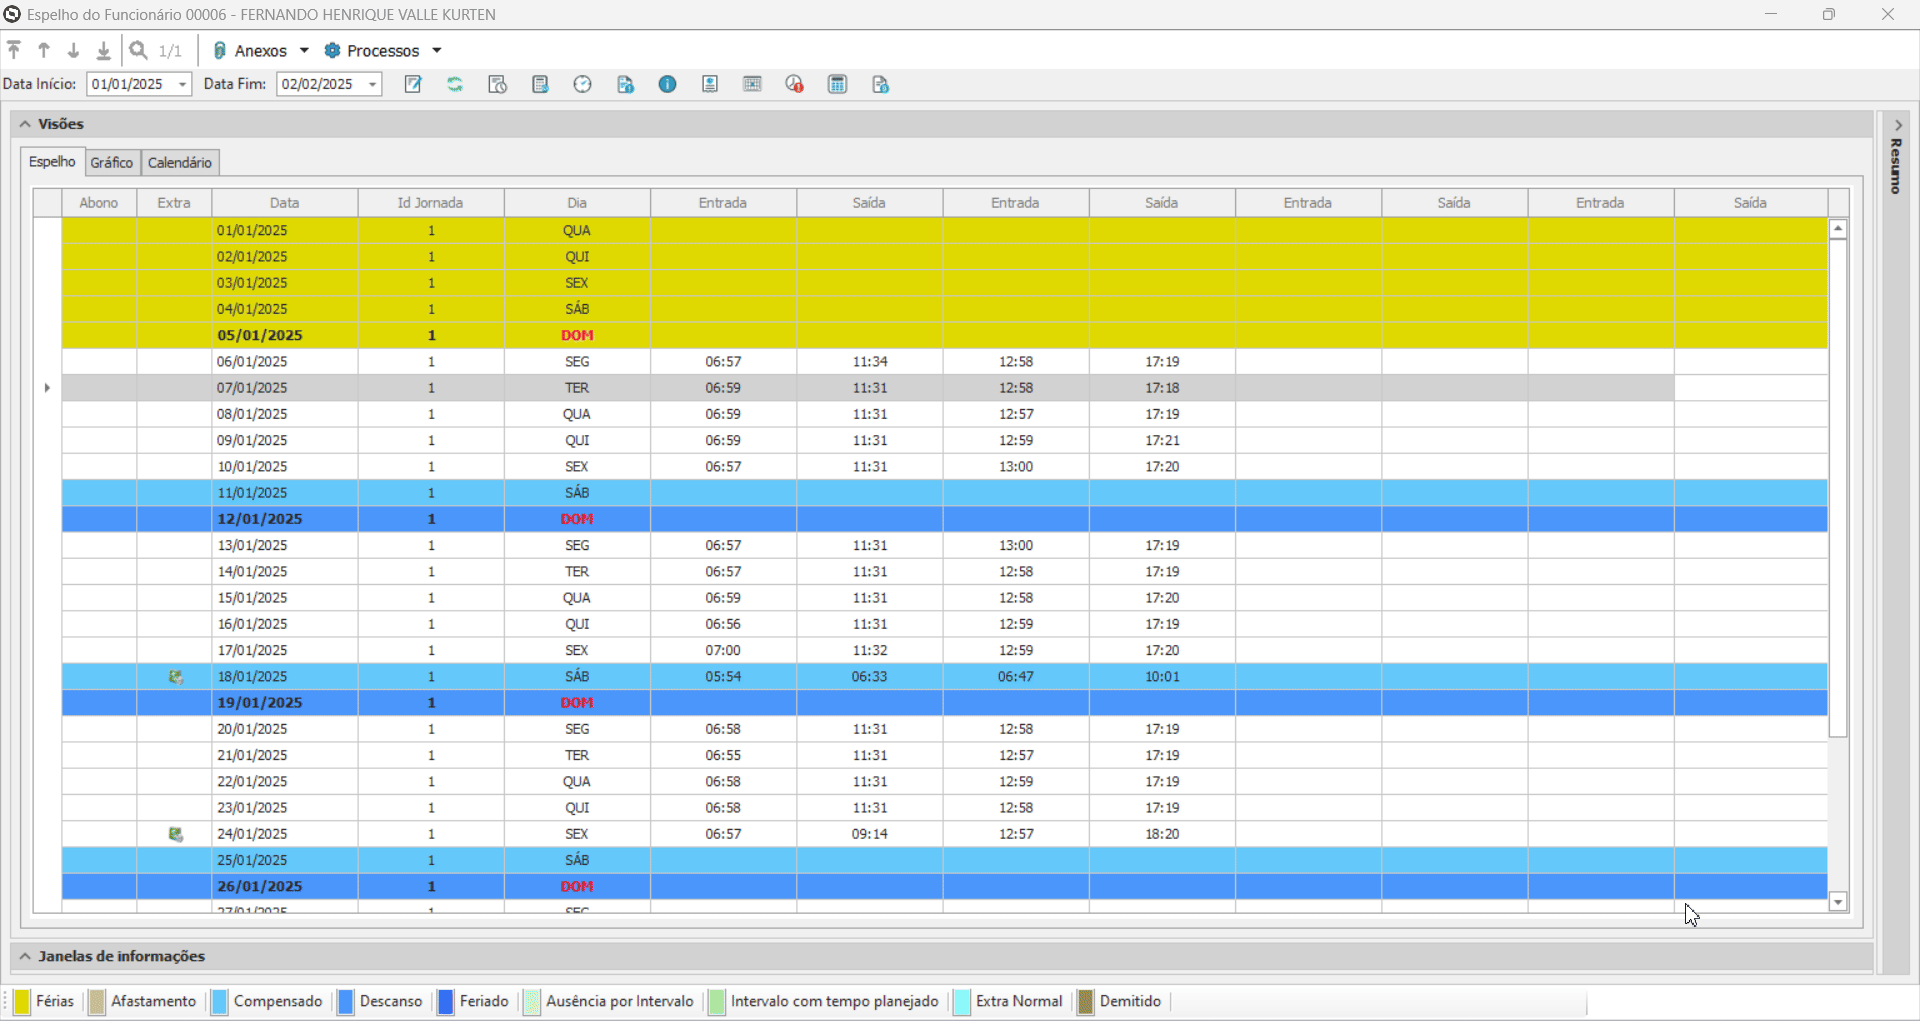The image size is (1920, 1021).
Task: Open Data Fim date picker dropdown
Action: (x=372, y=84)
